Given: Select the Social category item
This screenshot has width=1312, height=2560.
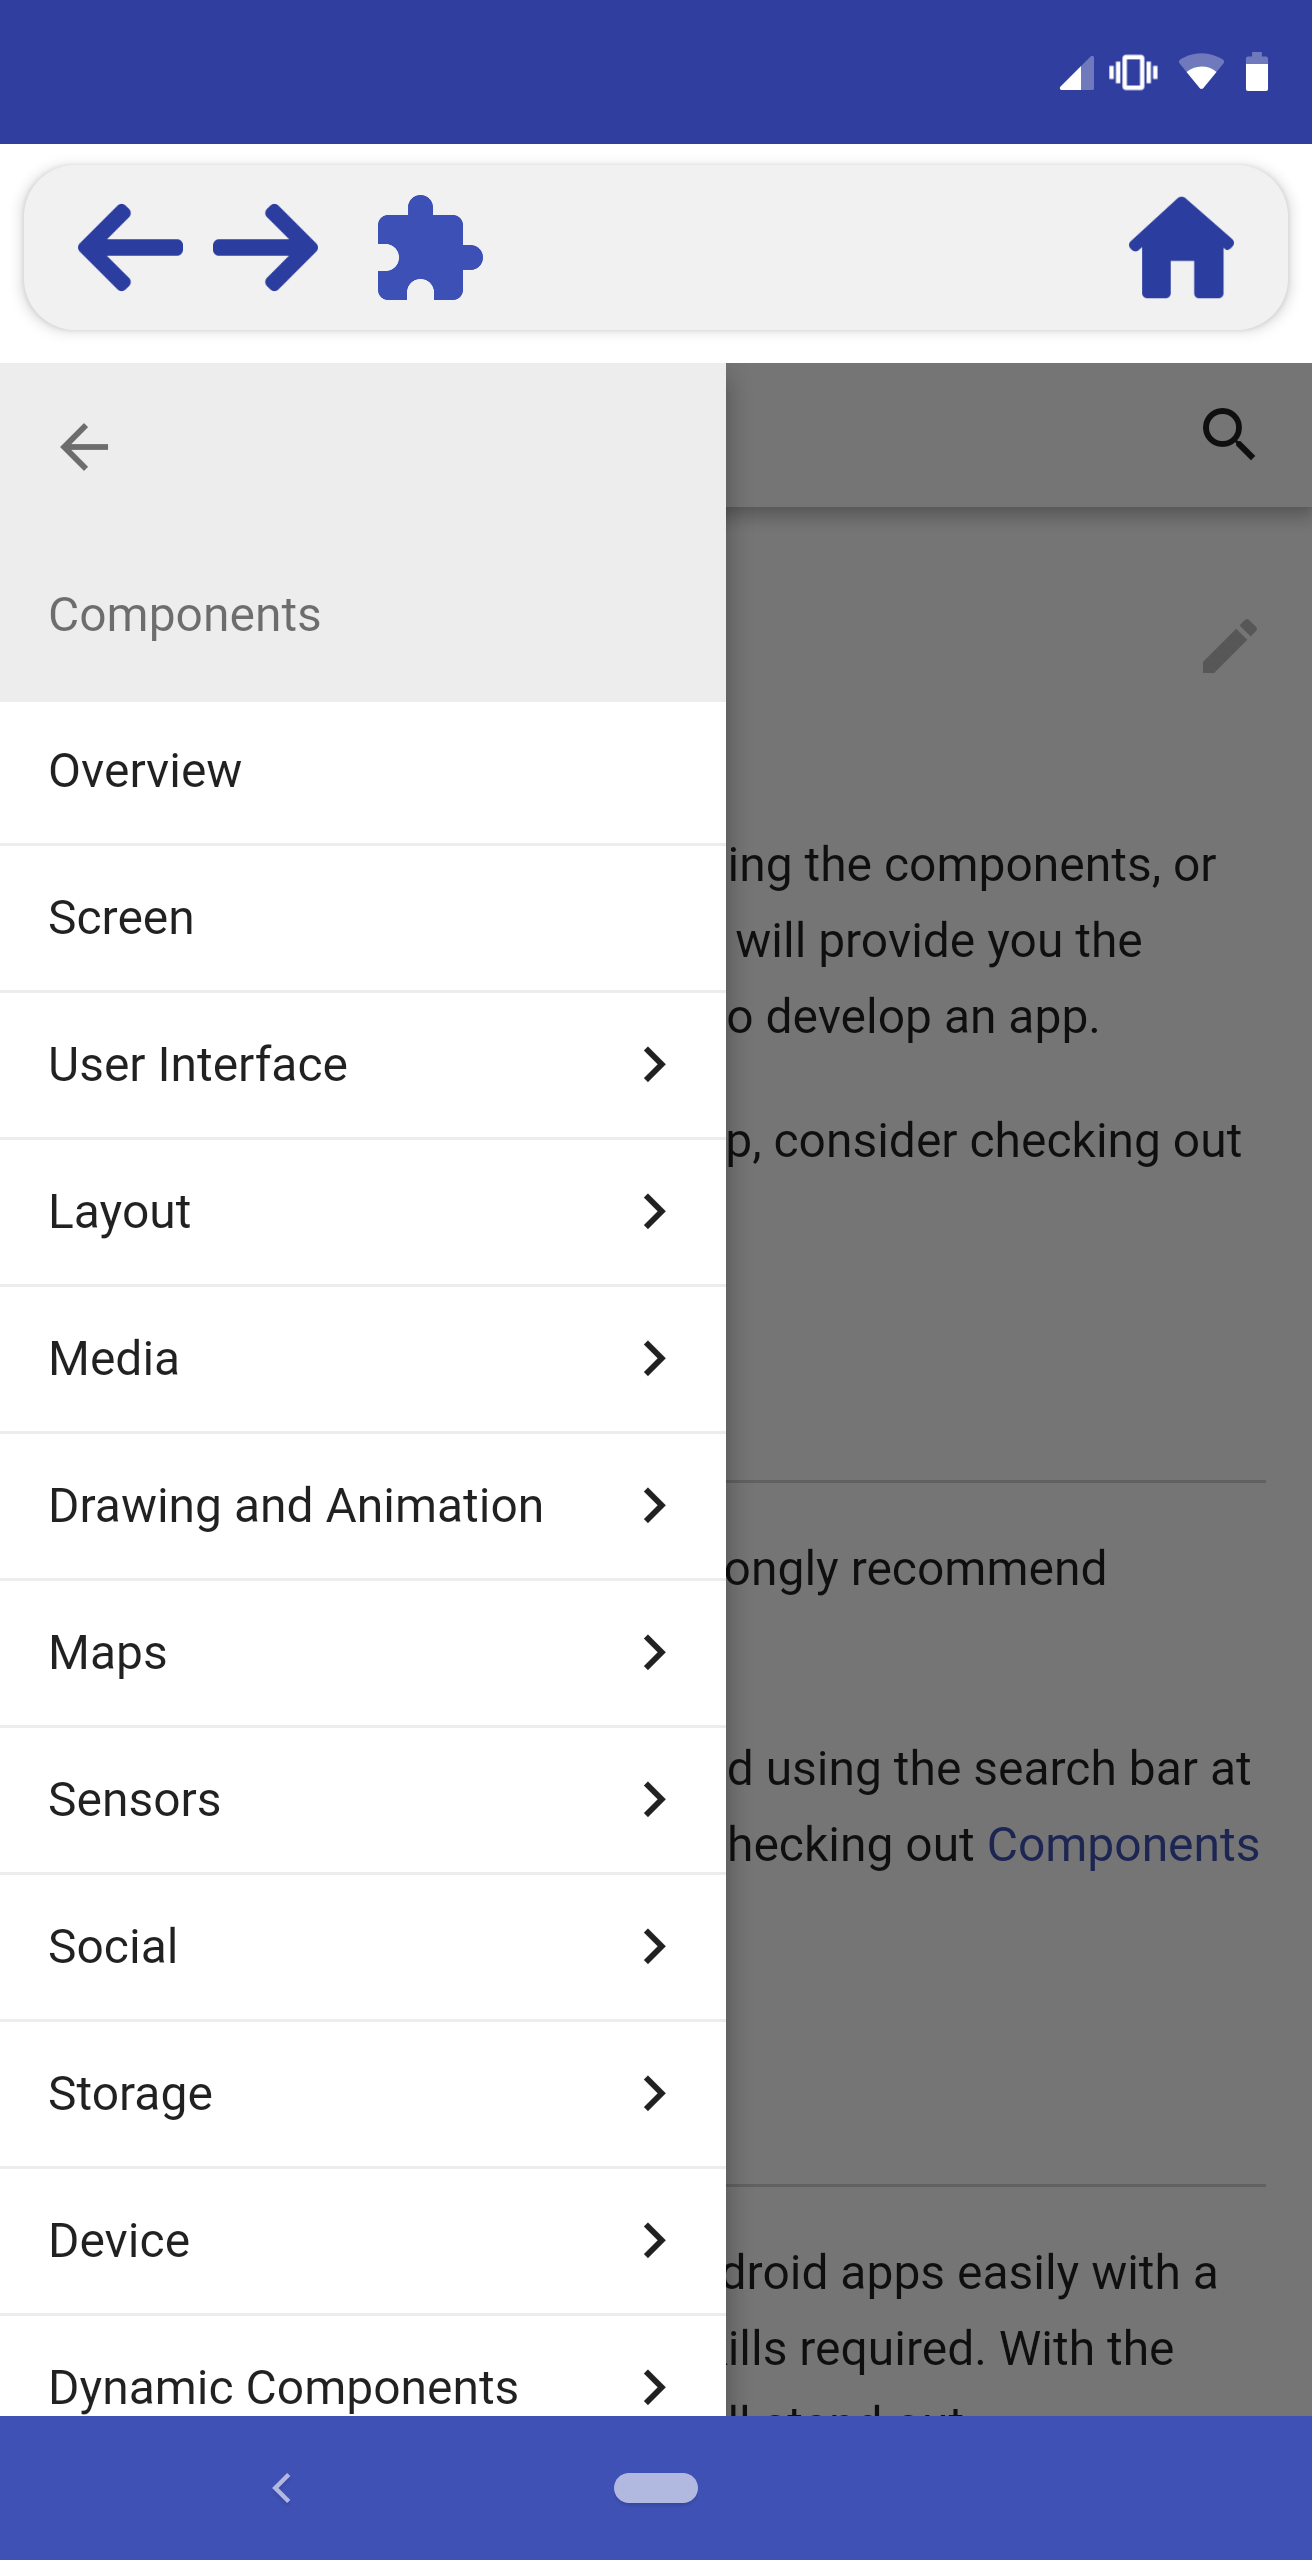Looking at the screenshot, I should tap(114, 1947).
